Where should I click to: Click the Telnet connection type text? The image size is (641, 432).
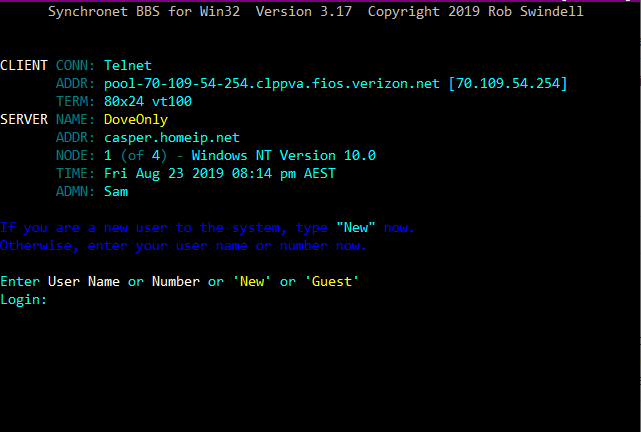(128, 65)
